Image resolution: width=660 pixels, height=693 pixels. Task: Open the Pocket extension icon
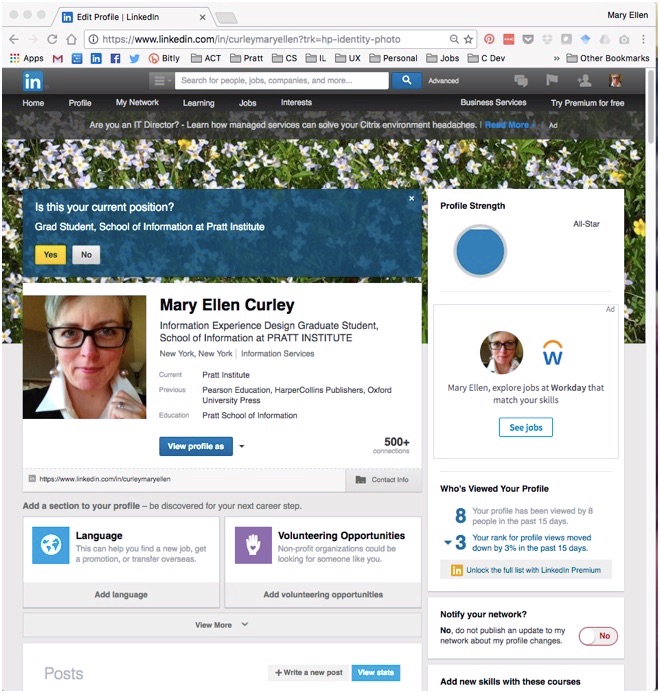click(528, 39)
